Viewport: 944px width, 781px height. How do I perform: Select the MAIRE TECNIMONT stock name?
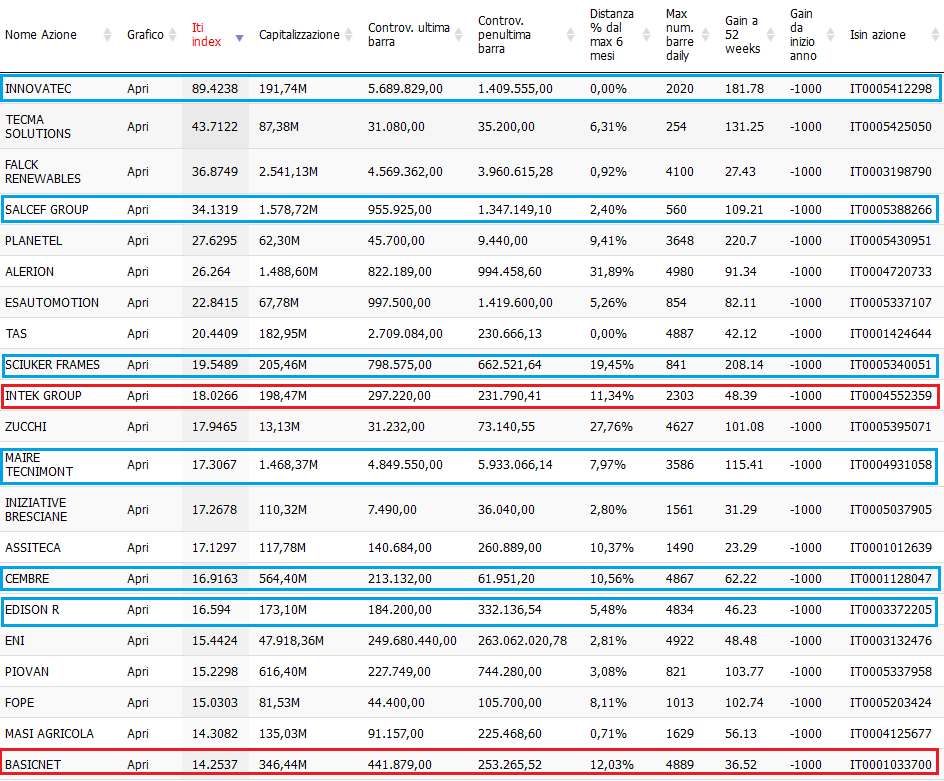(39, 465)
